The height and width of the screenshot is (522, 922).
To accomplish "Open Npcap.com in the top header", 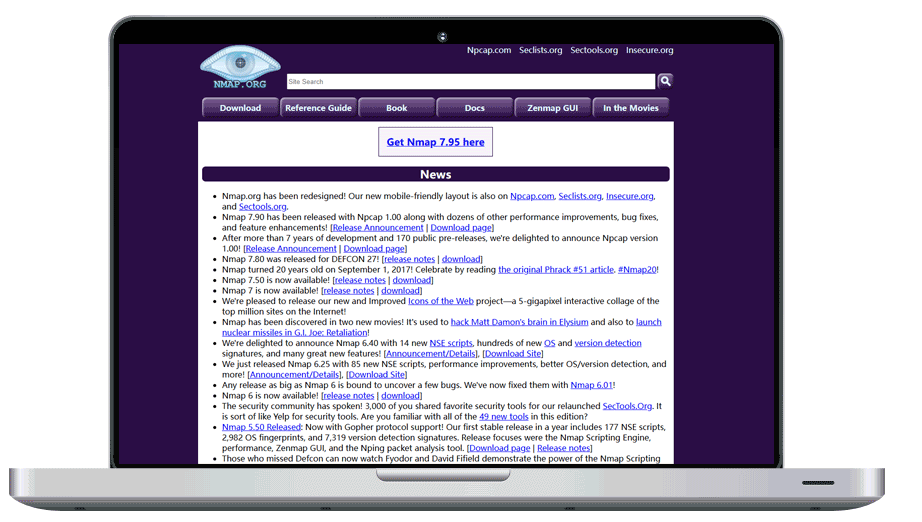I will [489, 50].
